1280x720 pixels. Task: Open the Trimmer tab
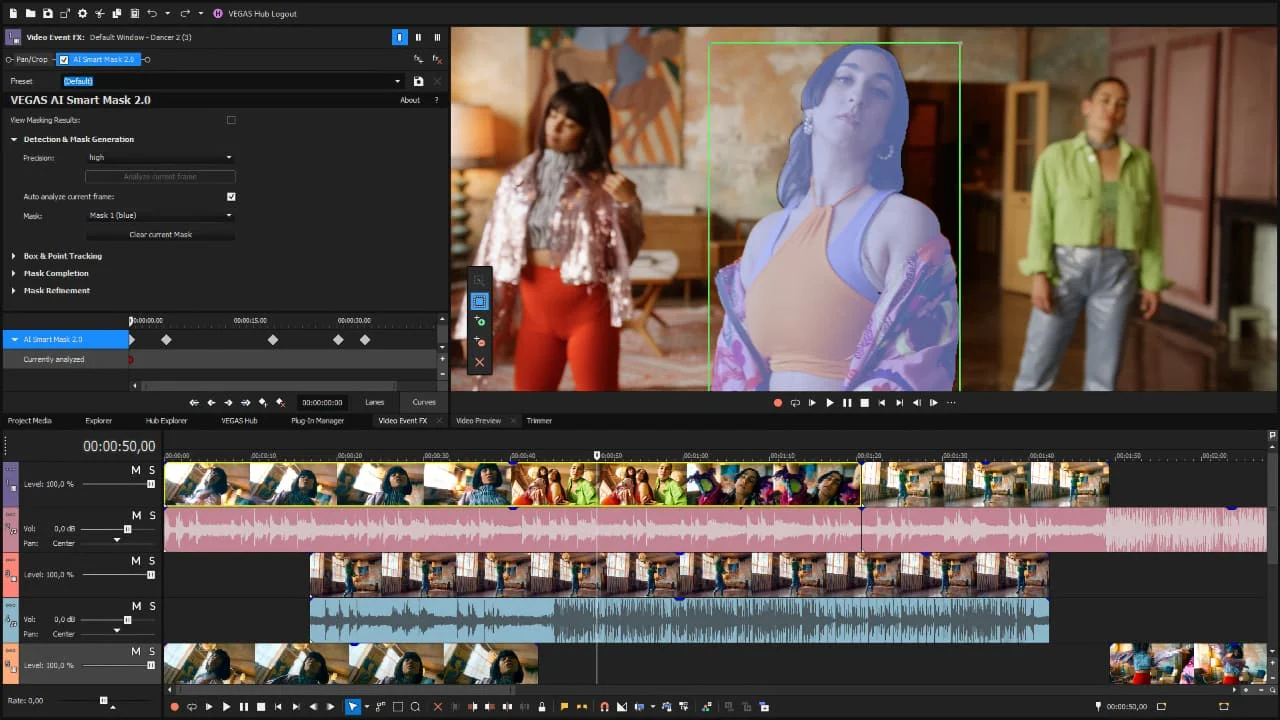tap(539, 420)
